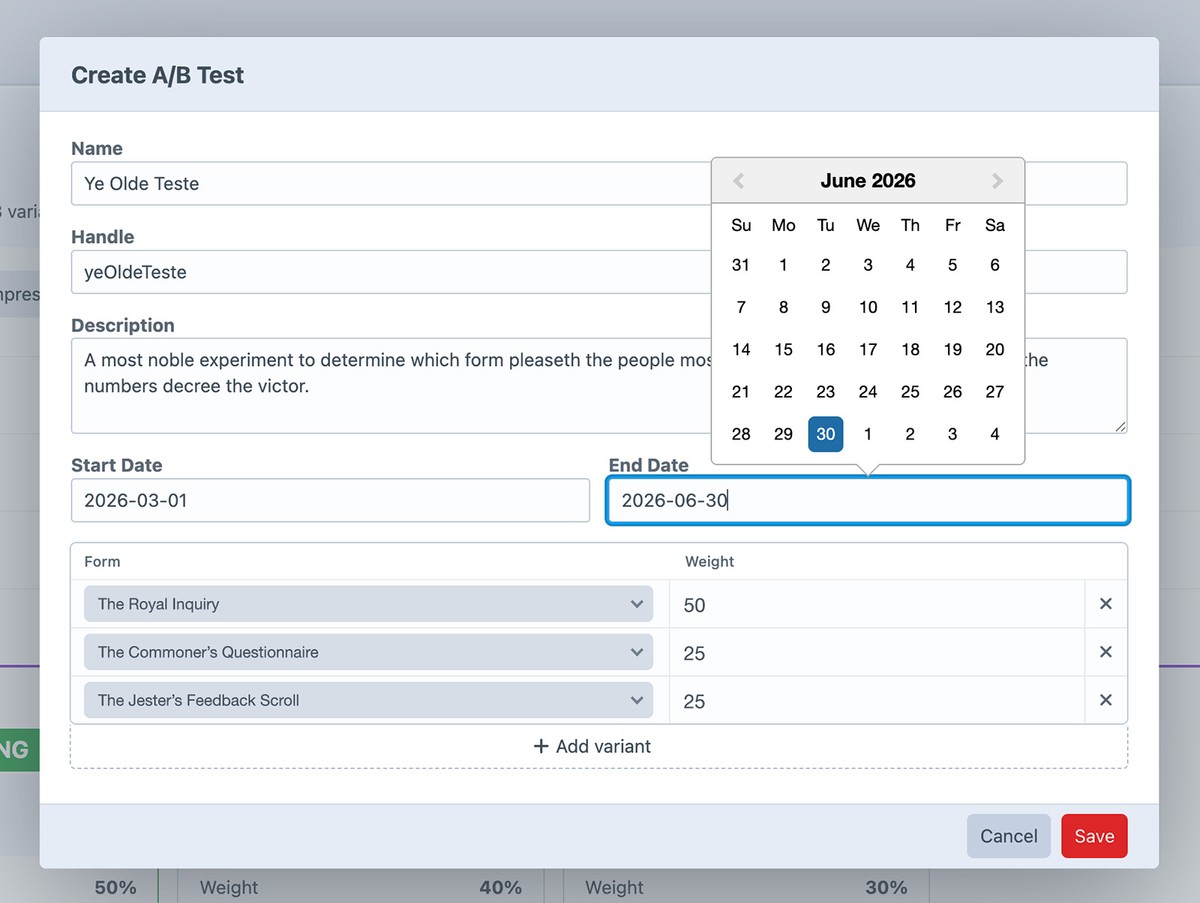Pick June 16 in the calendar
Image resolution: width=1200 pixels, height=903 pixels.
(x=826, y=349)
